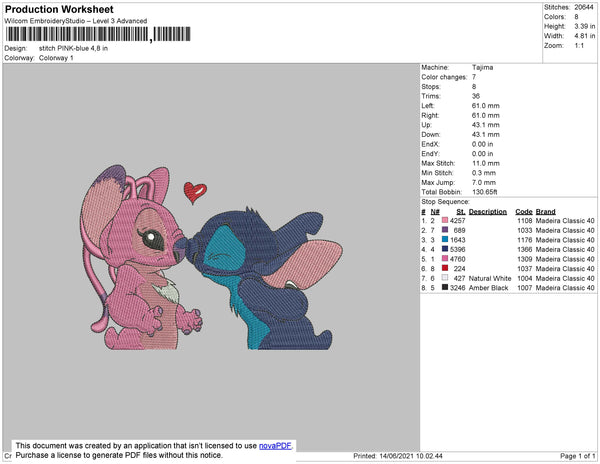Click the 'Color changes:' label
Image resolution: width=600 pixels, height=464 pixels.
coord(444,77)
